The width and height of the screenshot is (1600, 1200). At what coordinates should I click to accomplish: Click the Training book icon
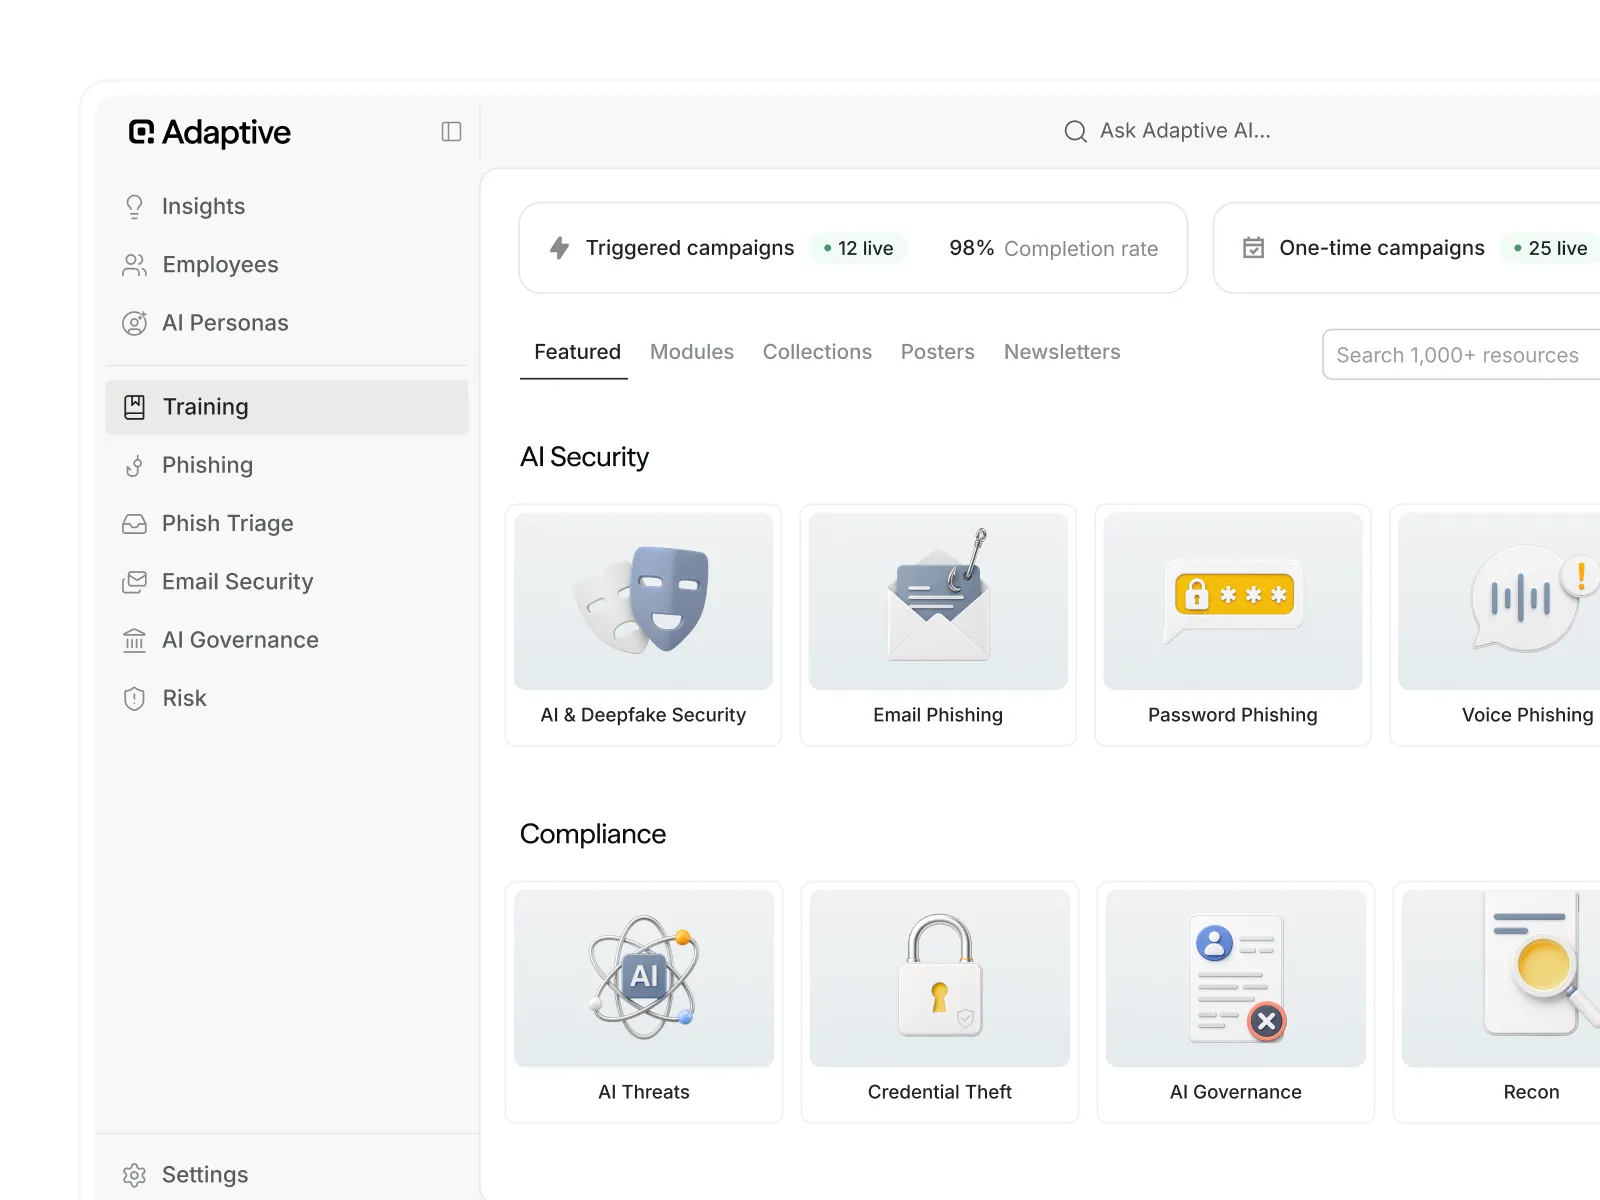coord(134,407)
